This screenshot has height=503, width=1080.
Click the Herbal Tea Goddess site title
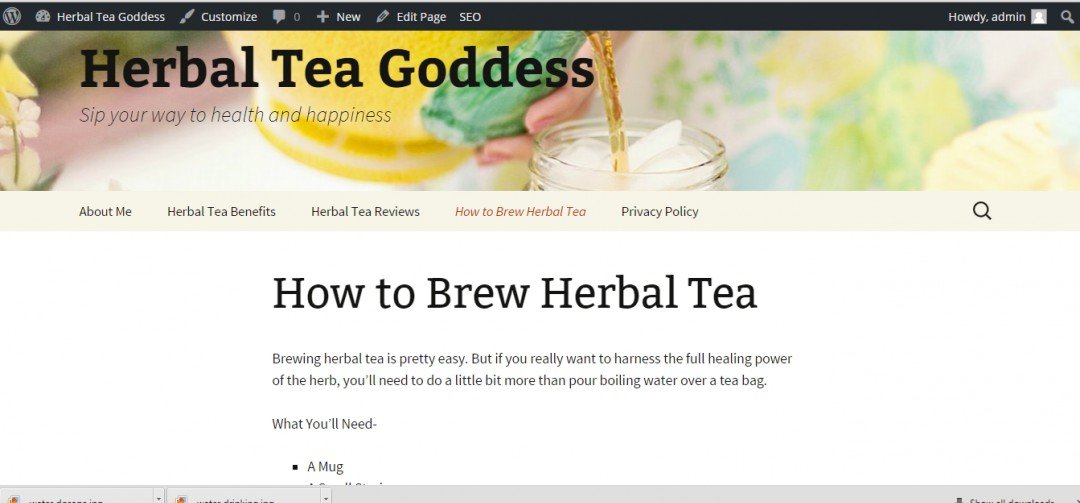[x=337, y=69]
